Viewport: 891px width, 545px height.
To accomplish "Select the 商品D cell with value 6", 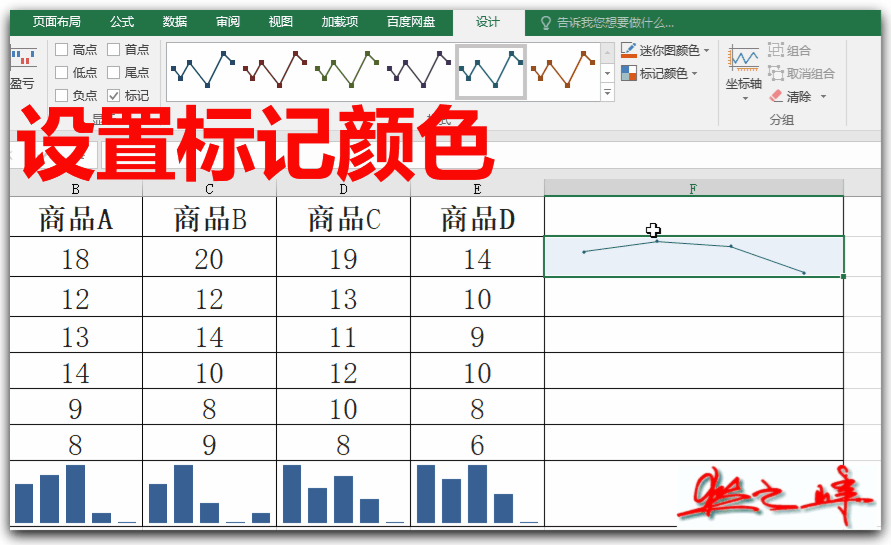I will pyautogui.click(x=477, y=443).
